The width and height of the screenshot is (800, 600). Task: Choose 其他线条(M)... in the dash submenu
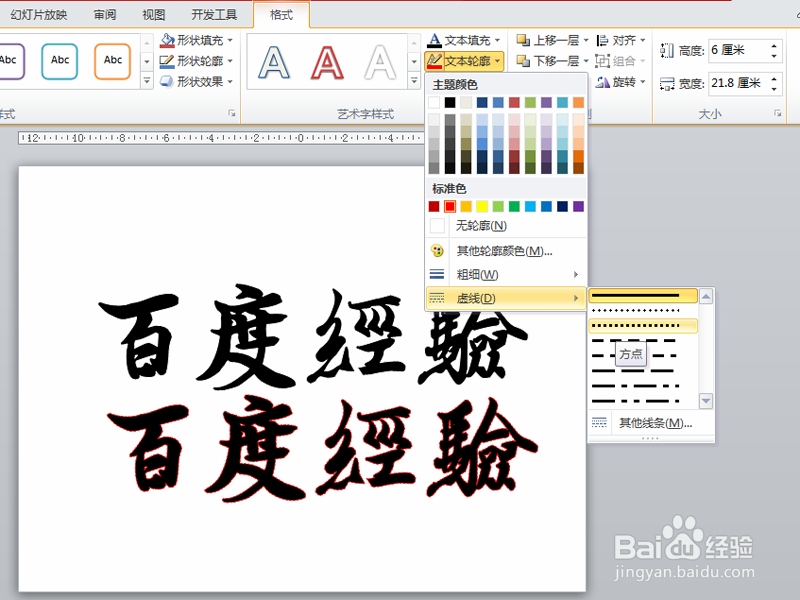(x=651, y=422)
